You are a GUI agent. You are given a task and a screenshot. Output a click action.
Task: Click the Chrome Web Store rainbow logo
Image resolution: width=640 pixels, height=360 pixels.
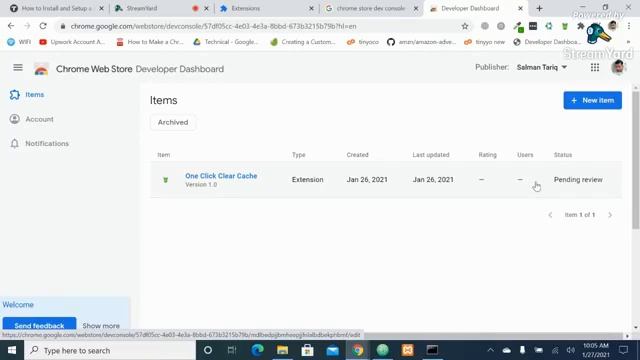(x=41, y=69)
